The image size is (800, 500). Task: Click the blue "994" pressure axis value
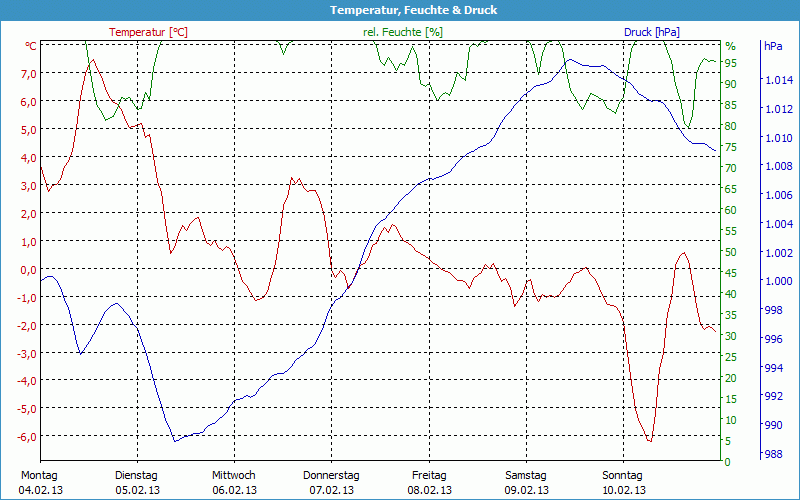coord(772,368)
